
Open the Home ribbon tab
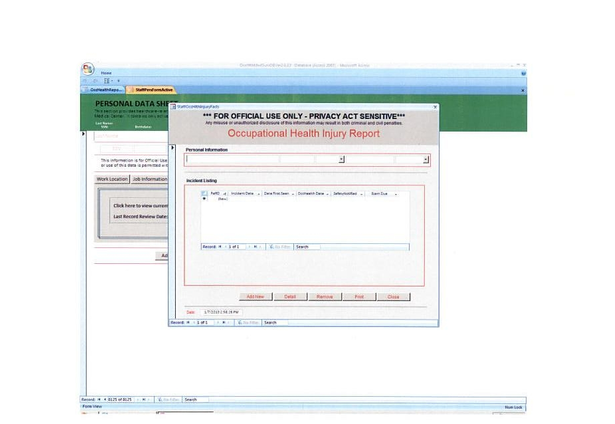pos(106,73)
